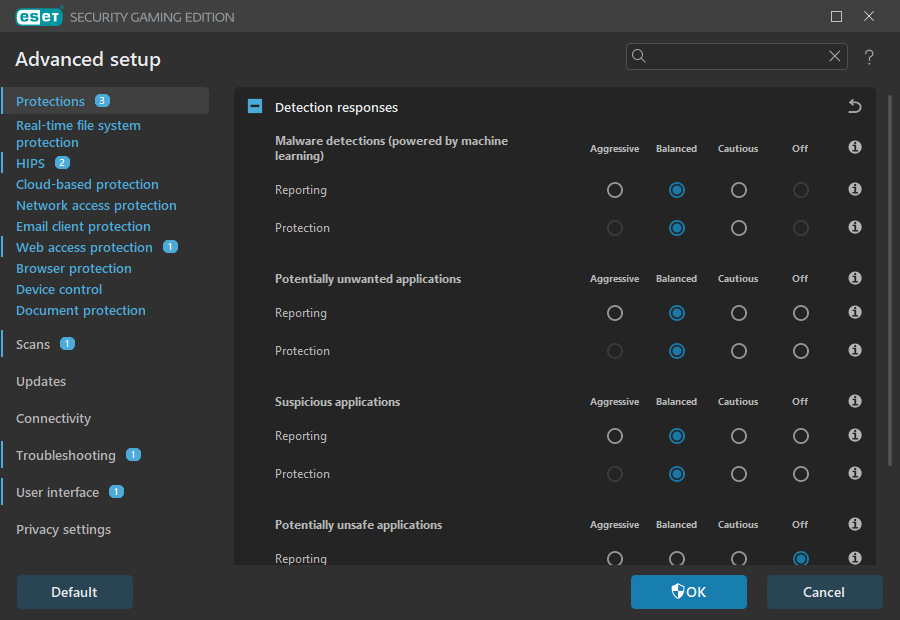Set Suspicious applications Protection to Off
Screen dimensions: 900x620
tap(801, 474)
